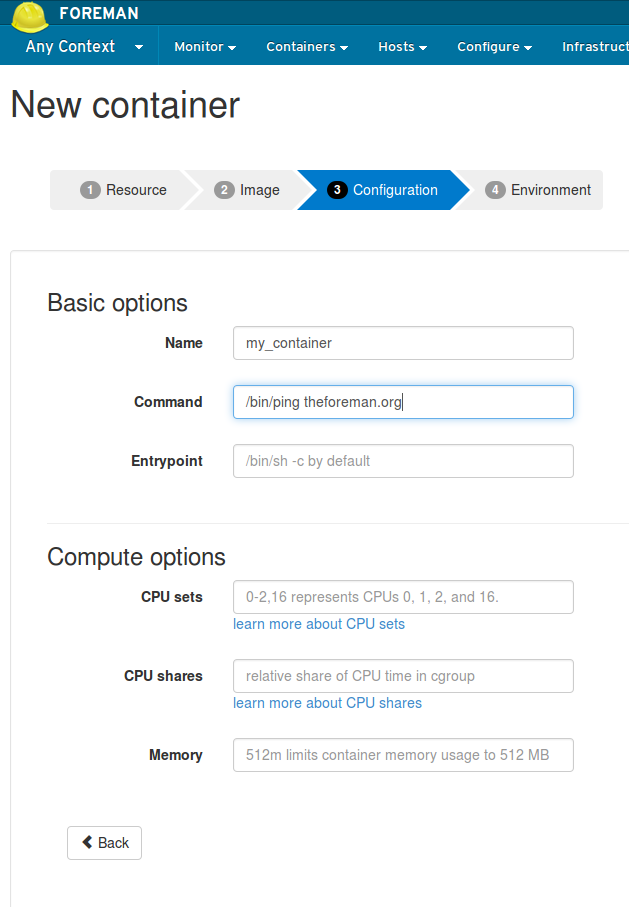The width and height of the screenshot is (629, 907).
Task: Expand the Containers menu
Action: [x=307, y=47]
